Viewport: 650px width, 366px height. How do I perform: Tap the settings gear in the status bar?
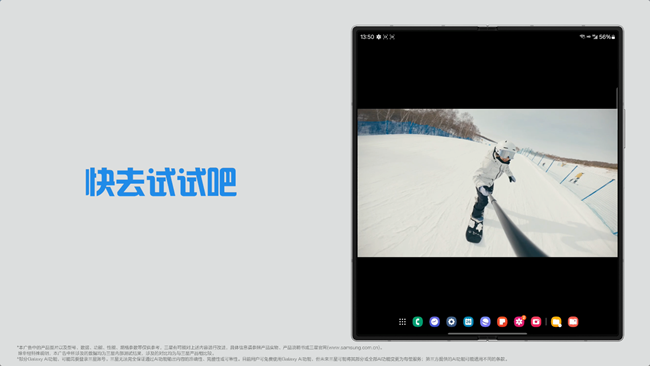point(378,37)
